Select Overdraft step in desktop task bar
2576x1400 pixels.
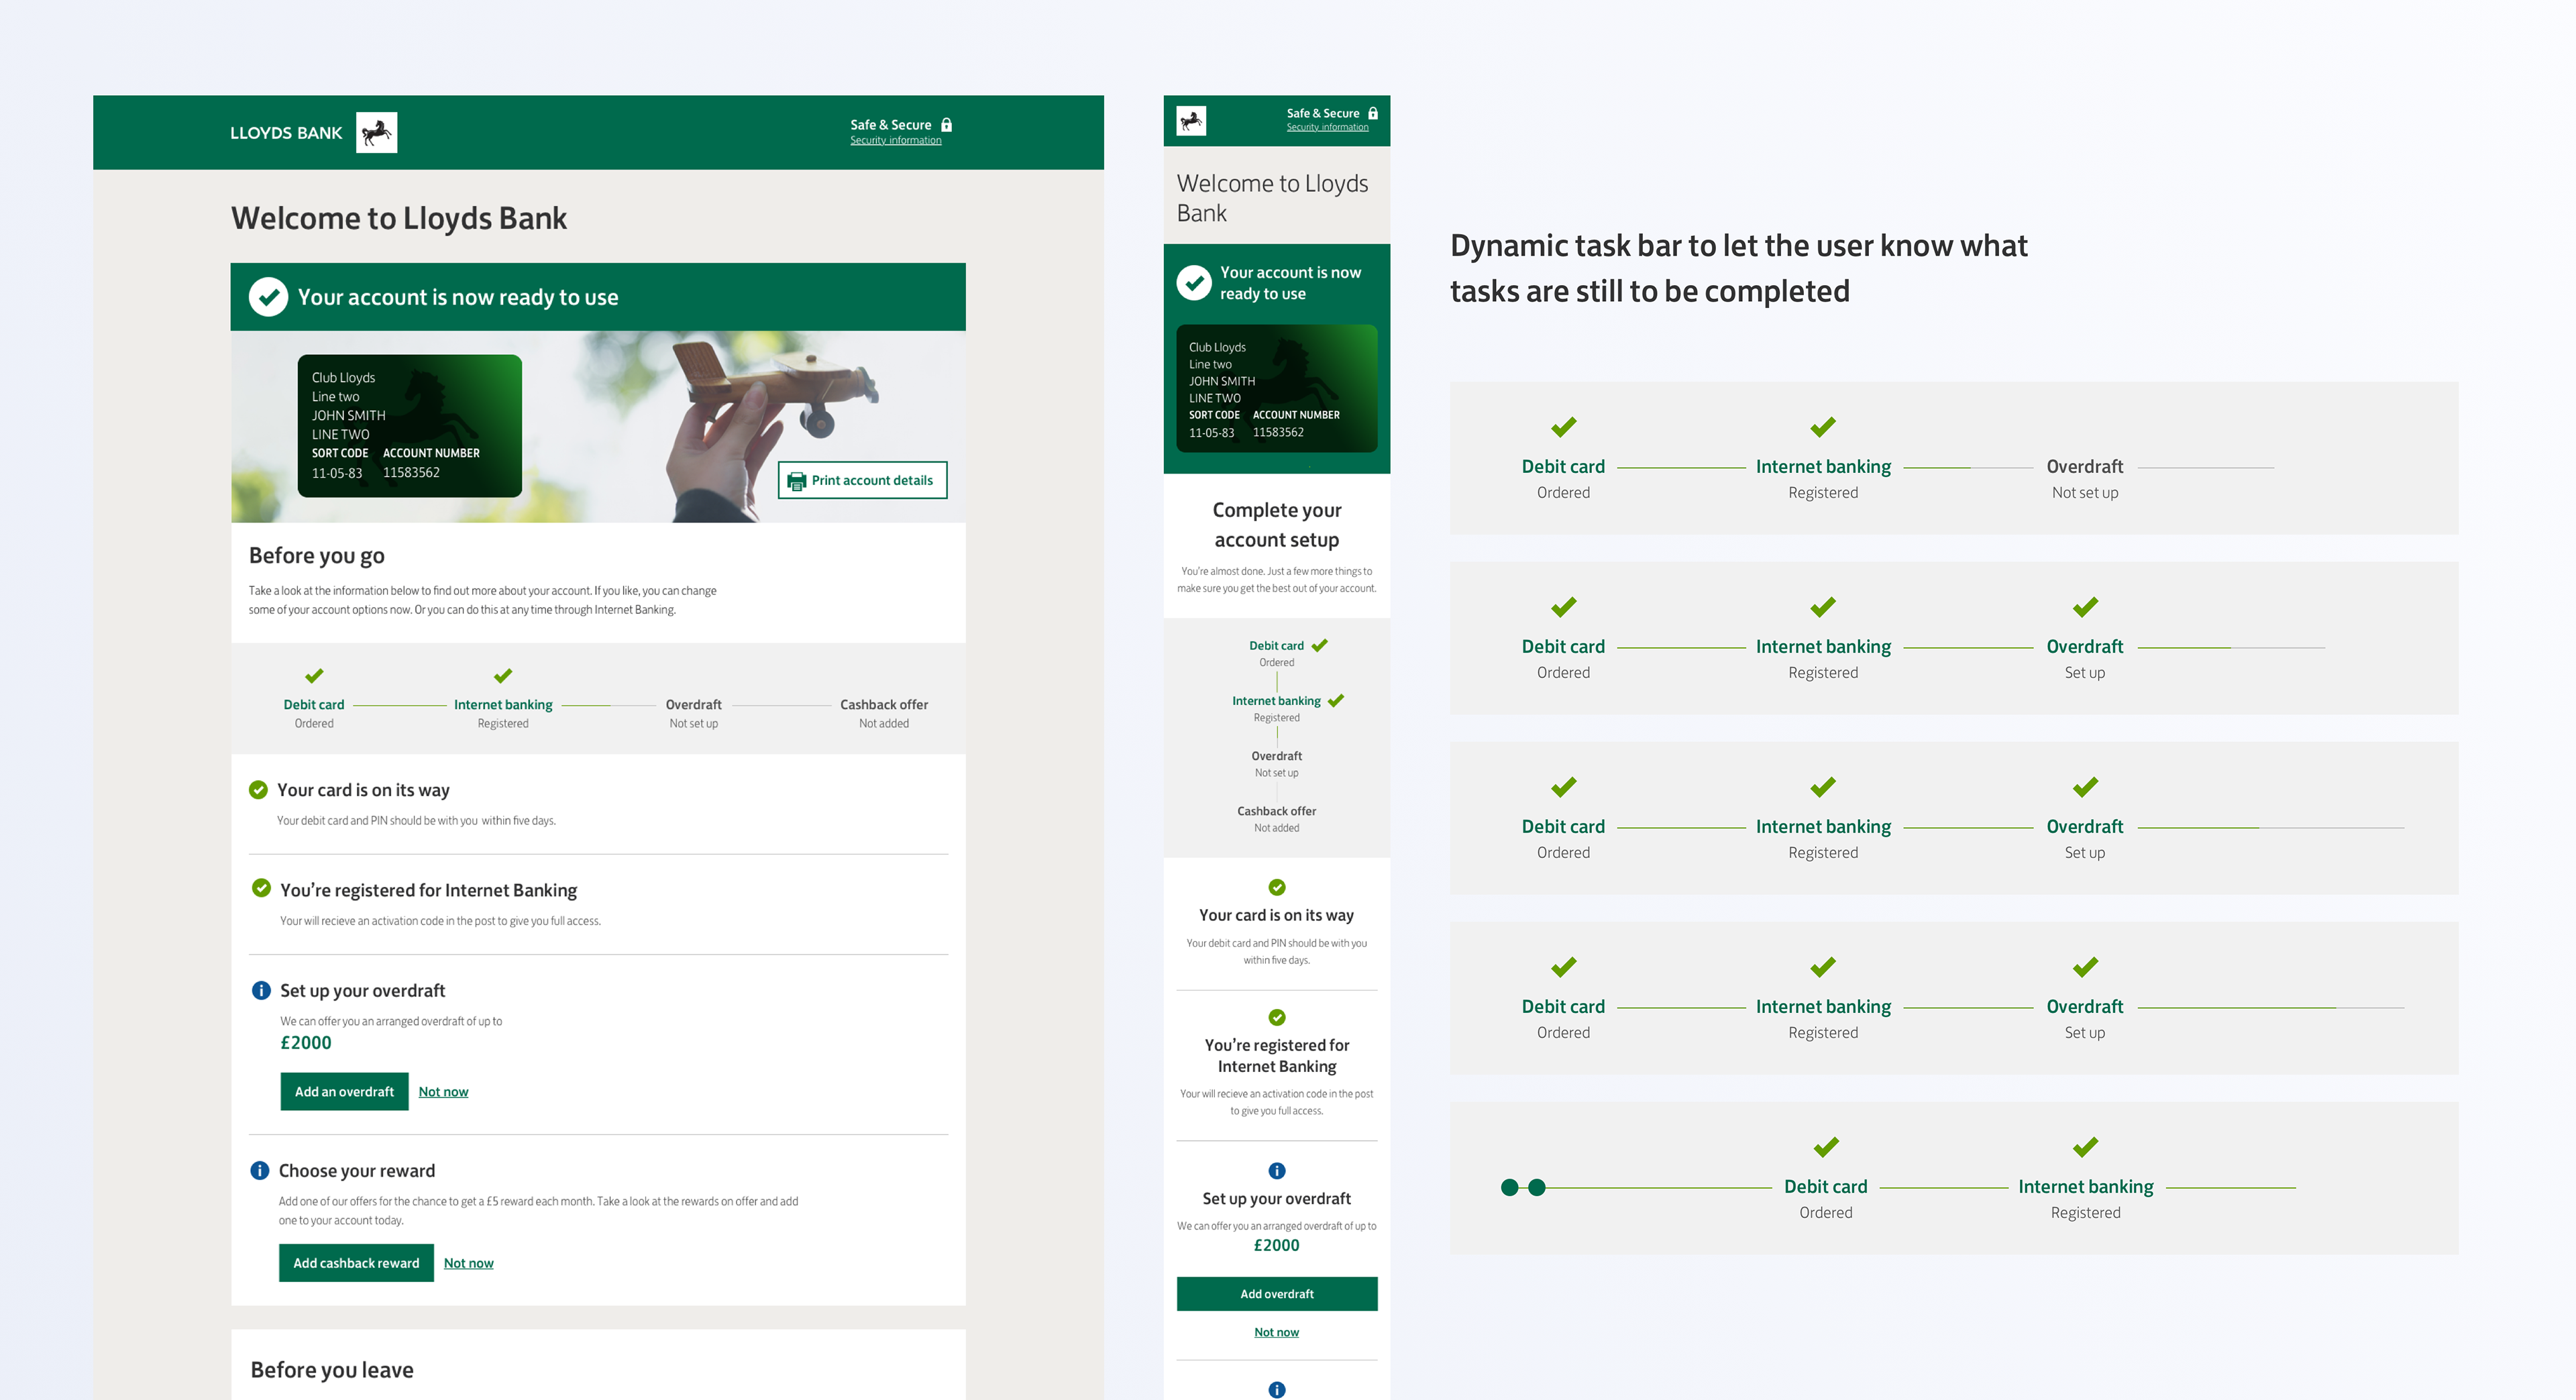(693, 713)
